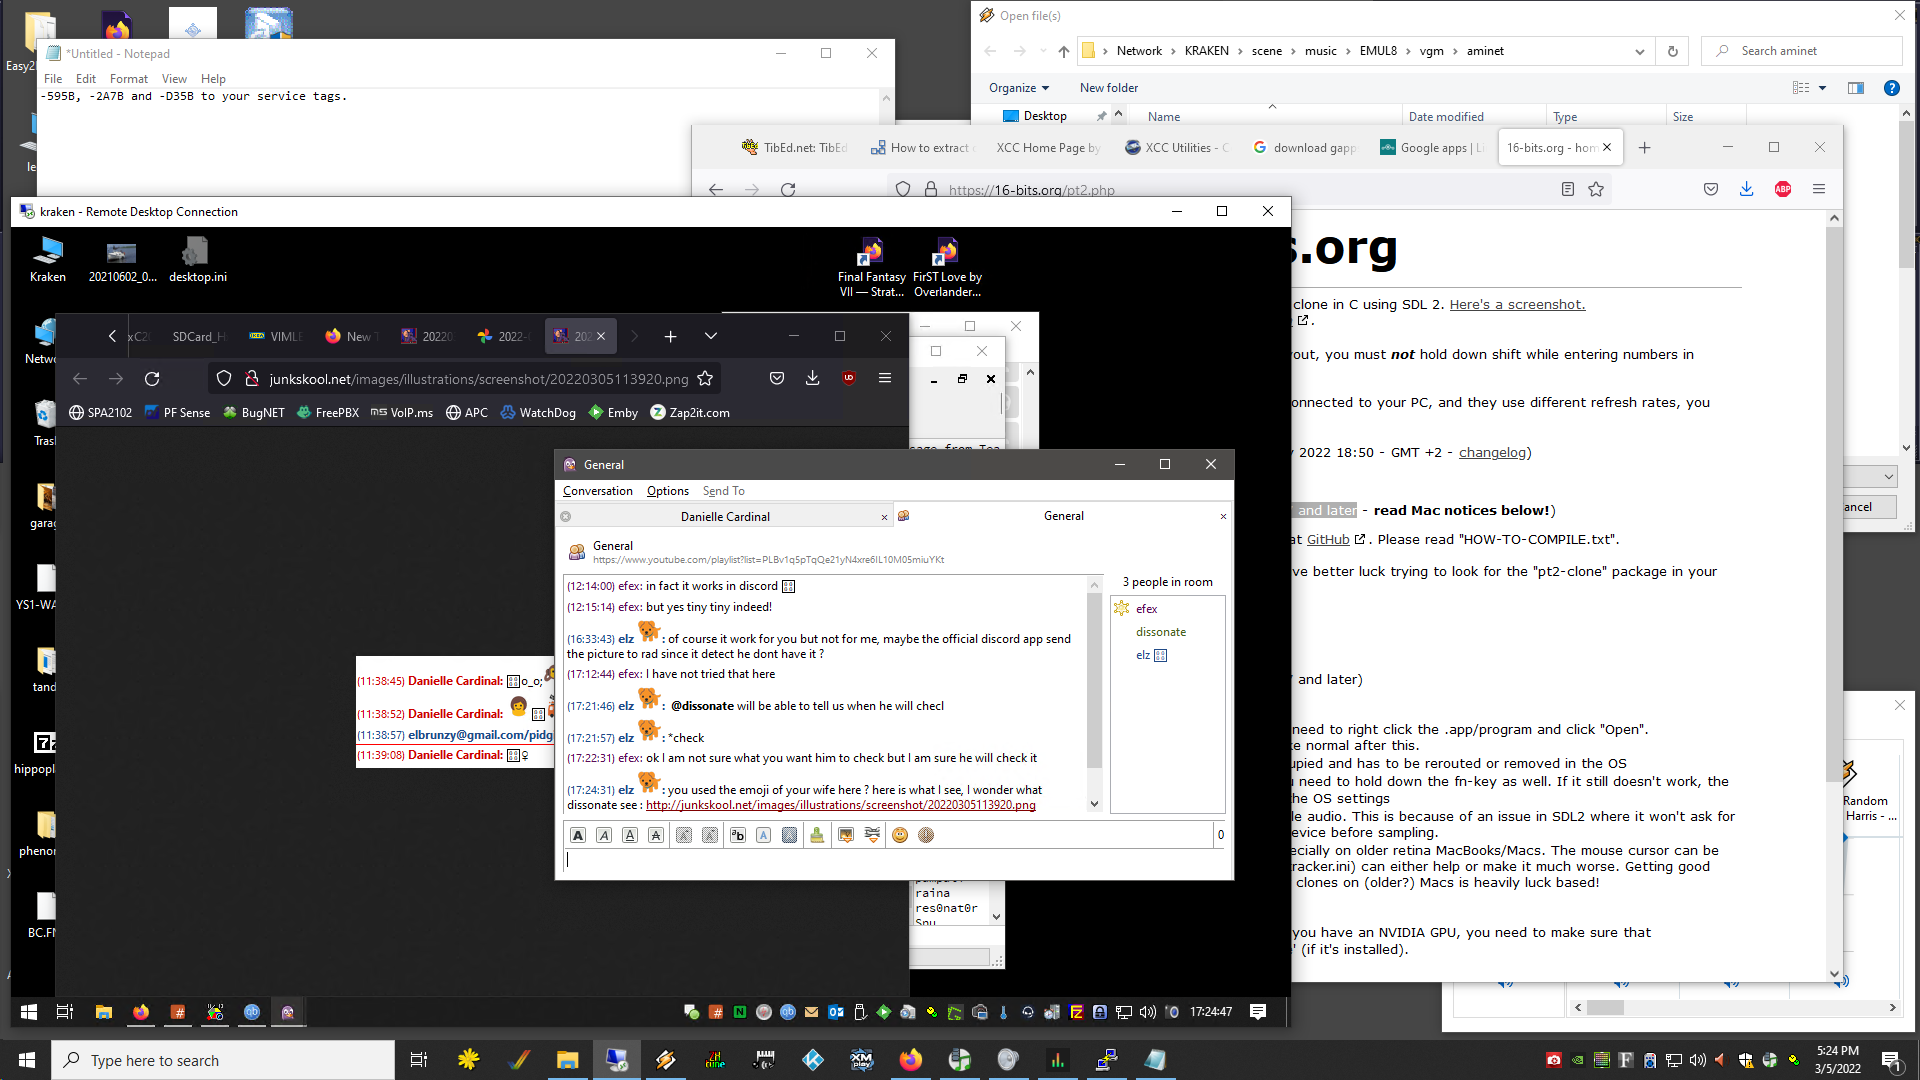This screenshot has width=1920, height=1080.
Task: Follow the "Here's a screenshot." link
Action: [x=1517, y=305]
